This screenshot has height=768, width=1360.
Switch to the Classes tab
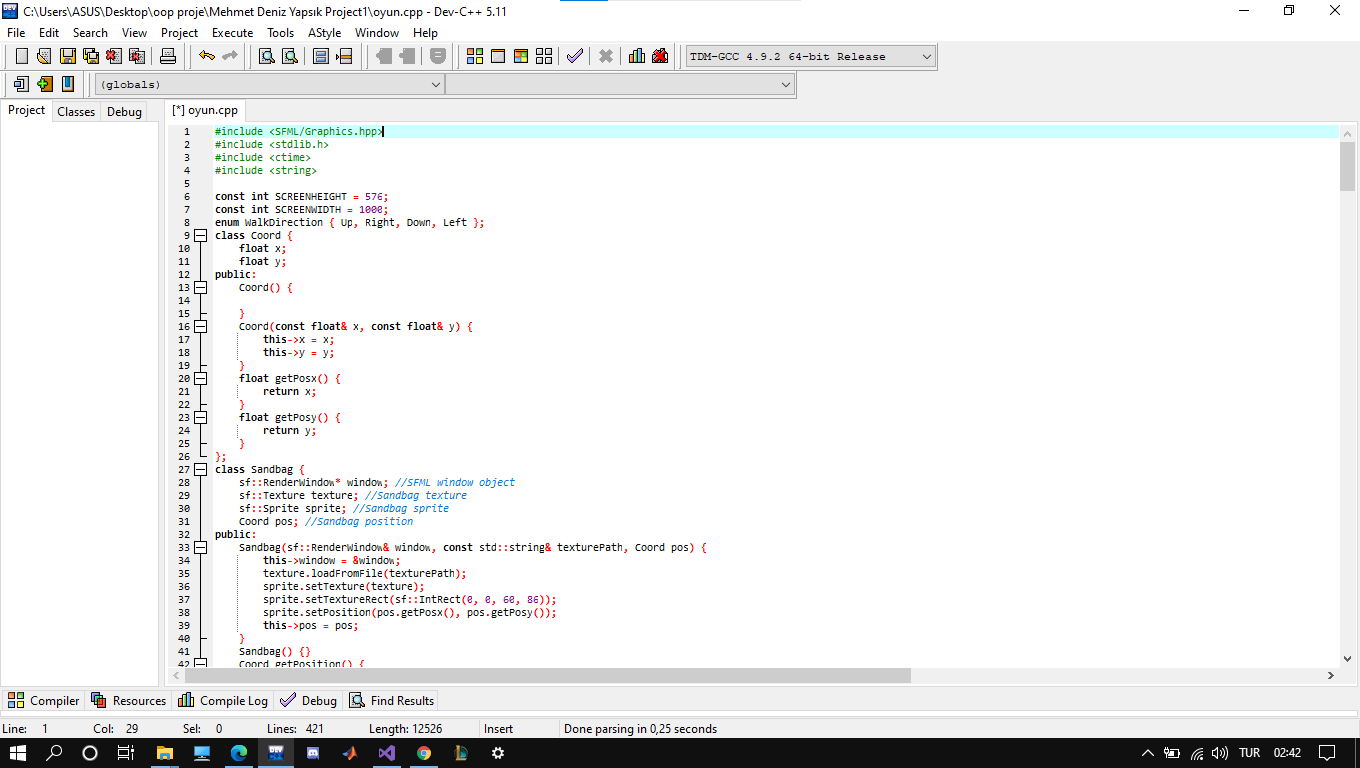(x=75, y=111)
